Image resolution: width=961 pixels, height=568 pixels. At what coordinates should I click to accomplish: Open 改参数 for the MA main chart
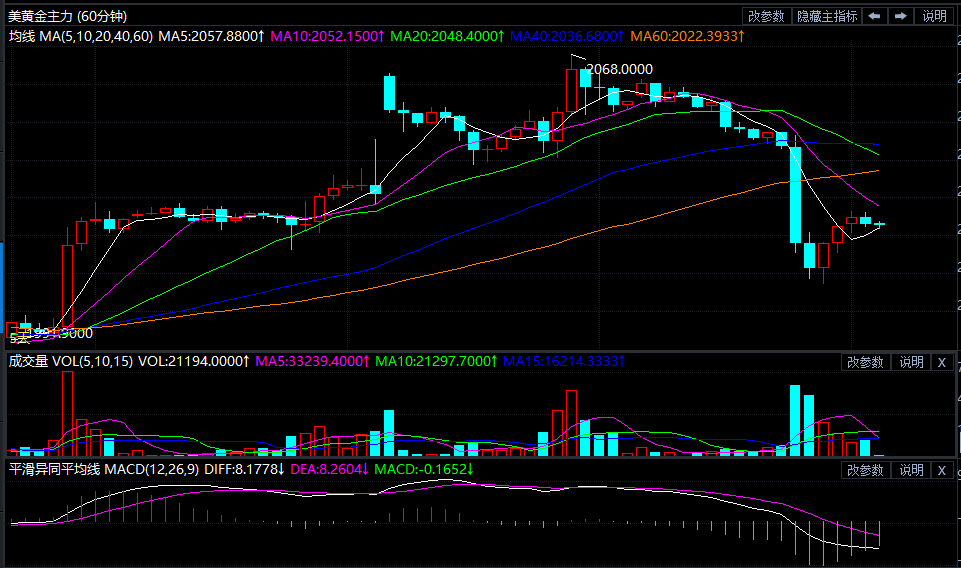[x=766, y=16]
